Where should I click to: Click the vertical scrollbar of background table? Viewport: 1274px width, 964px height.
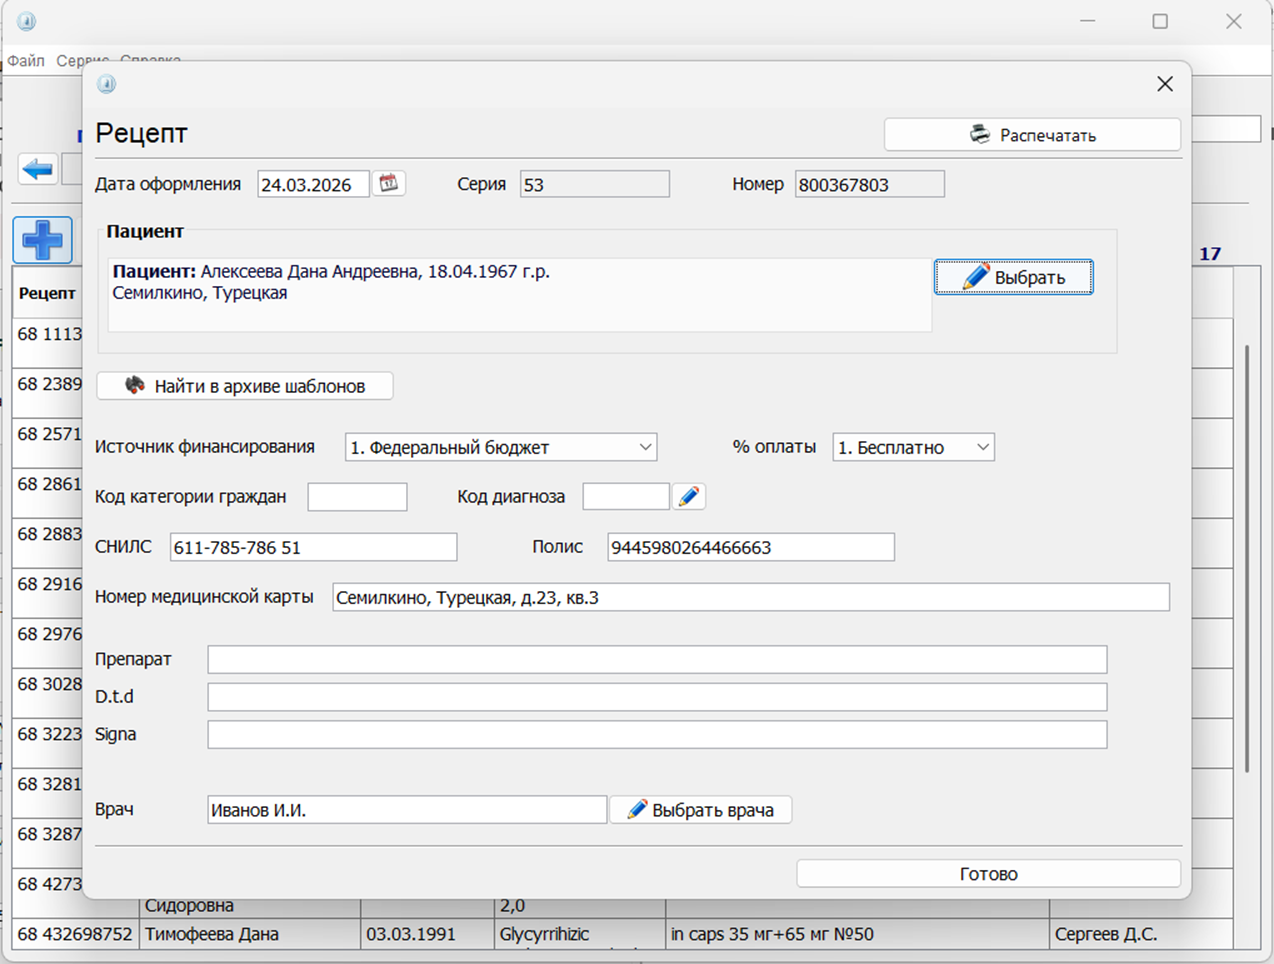click(x=1246, y=560)
